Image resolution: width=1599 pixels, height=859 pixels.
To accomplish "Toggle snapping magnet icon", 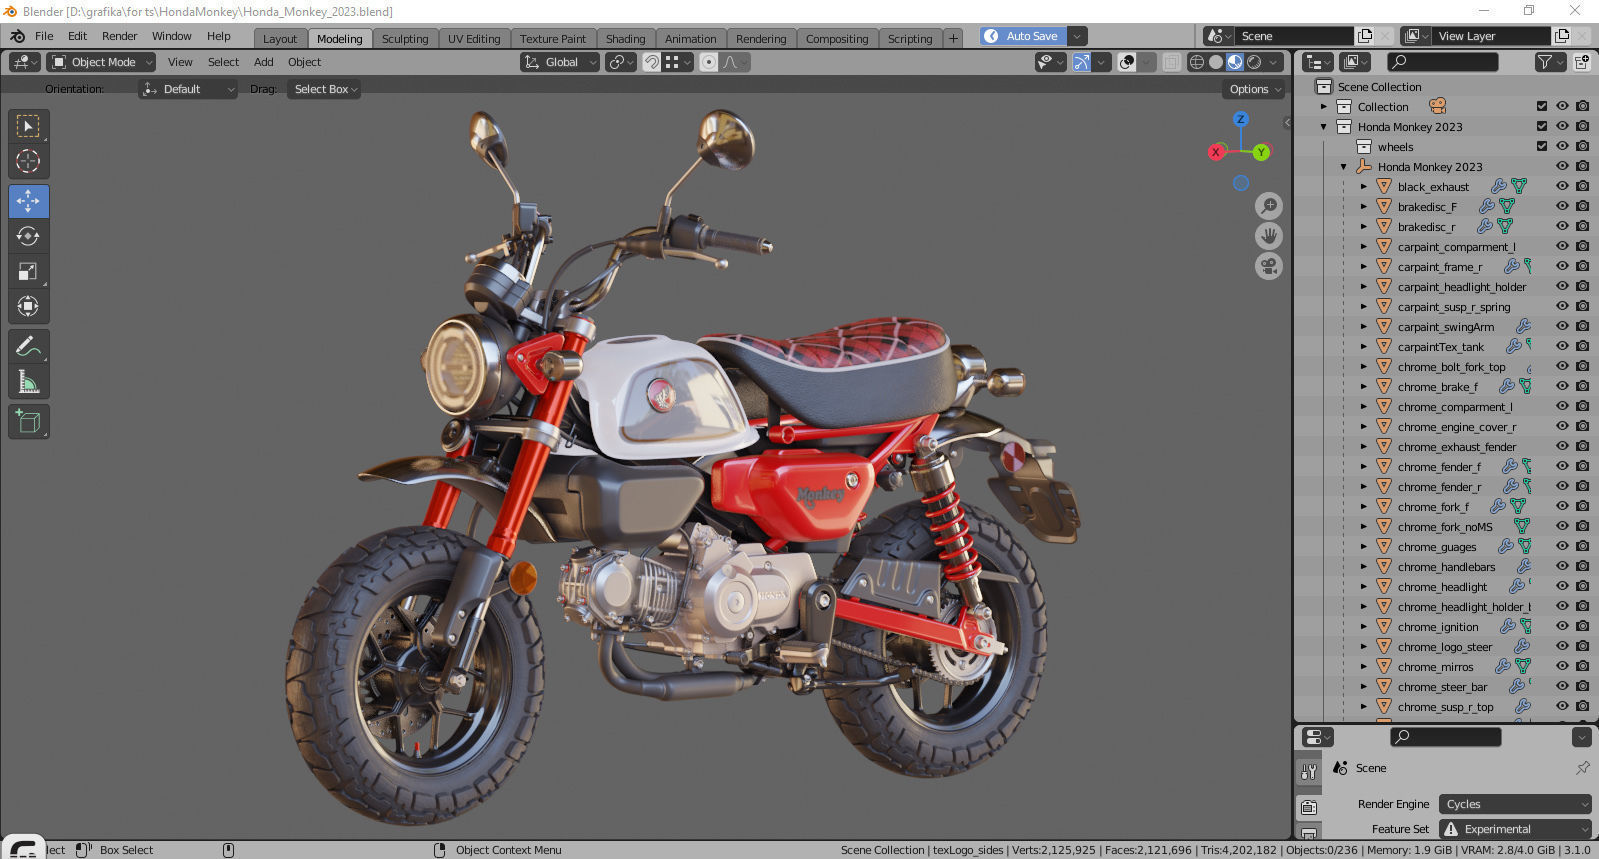I will (651, 62).
